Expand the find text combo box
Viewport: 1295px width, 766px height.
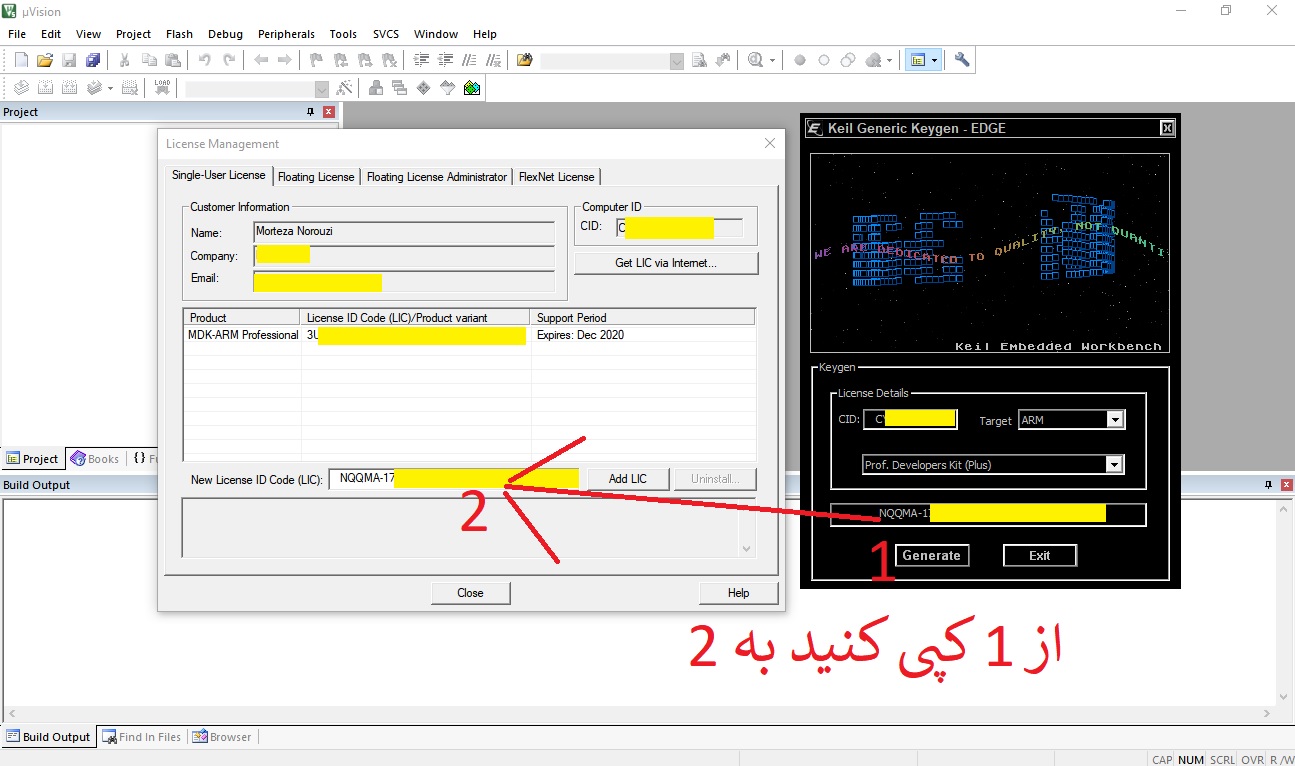[x=676, y=61]
